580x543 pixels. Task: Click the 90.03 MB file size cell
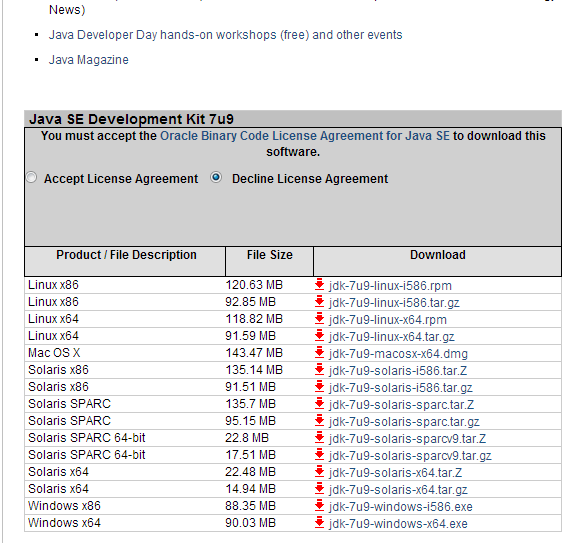(250, 523)
